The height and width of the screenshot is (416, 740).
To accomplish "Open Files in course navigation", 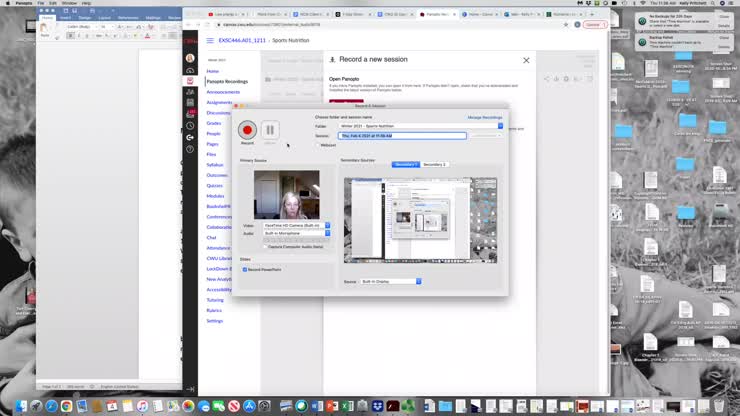I will 211,154.
